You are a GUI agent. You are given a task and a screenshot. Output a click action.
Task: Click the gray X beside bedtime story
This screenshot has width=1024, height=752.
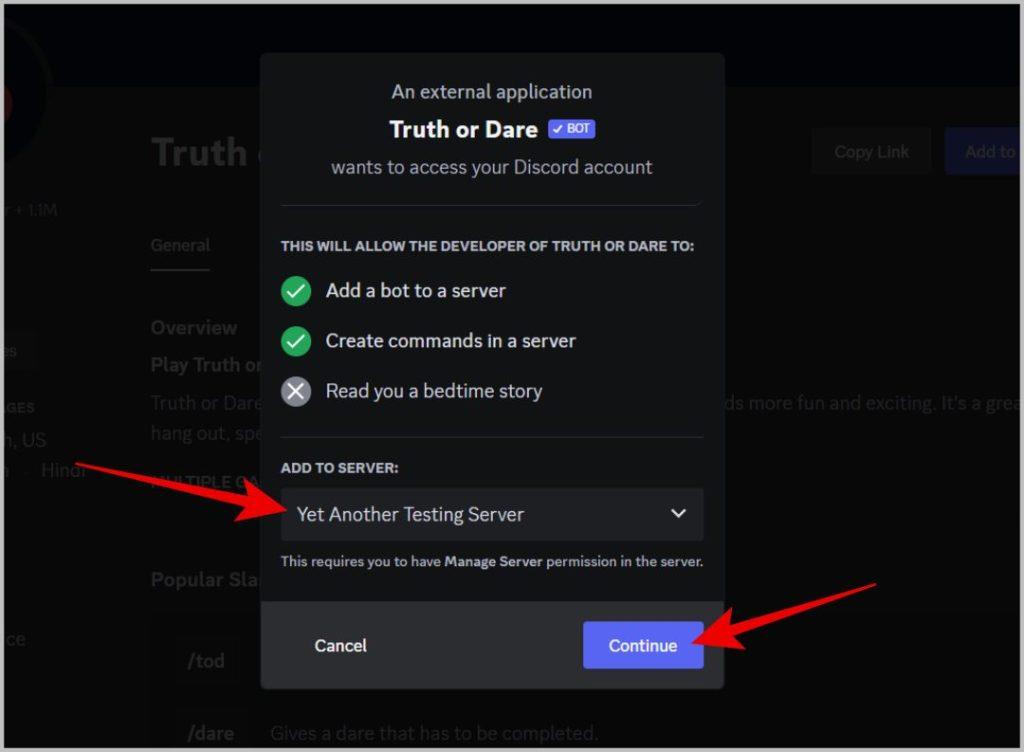click(x=296, y=391)
